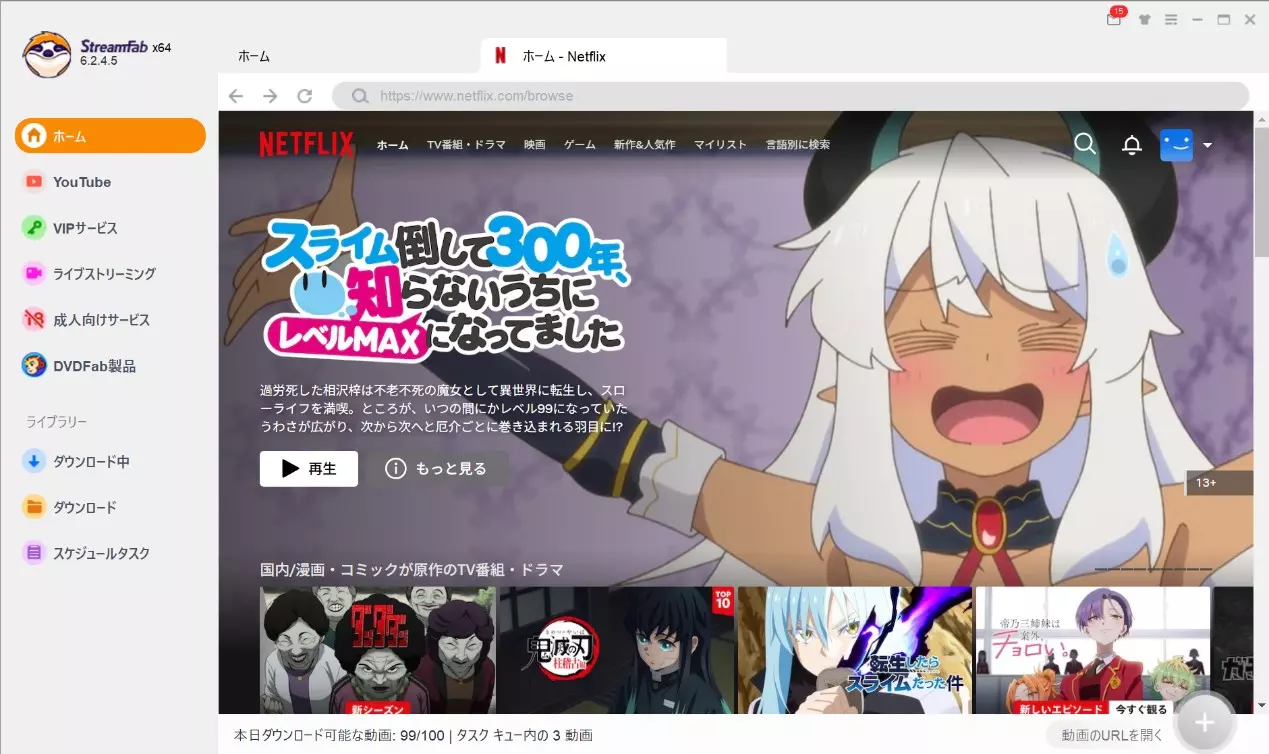This screenshot has width=1269, height=754.
Task: Select 映画 in the Netflix navigation
Action: (534, 144)
